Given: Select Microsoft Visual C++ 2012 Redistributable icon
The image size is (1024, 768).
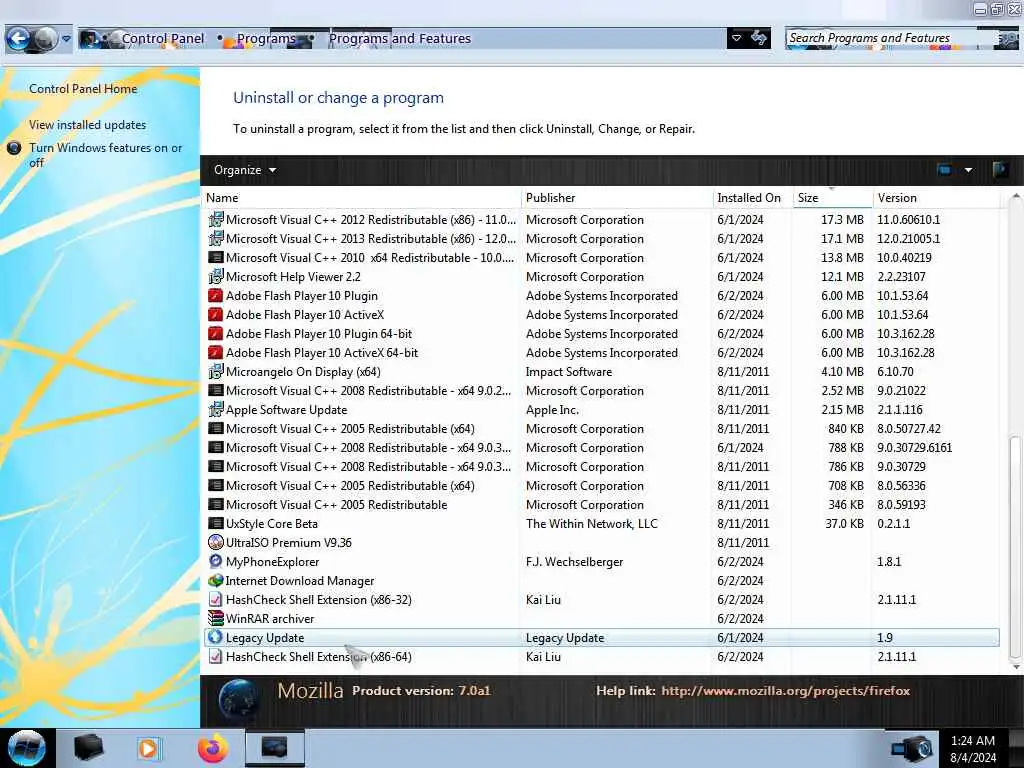Looking at the screenshot, I should 216,219.
